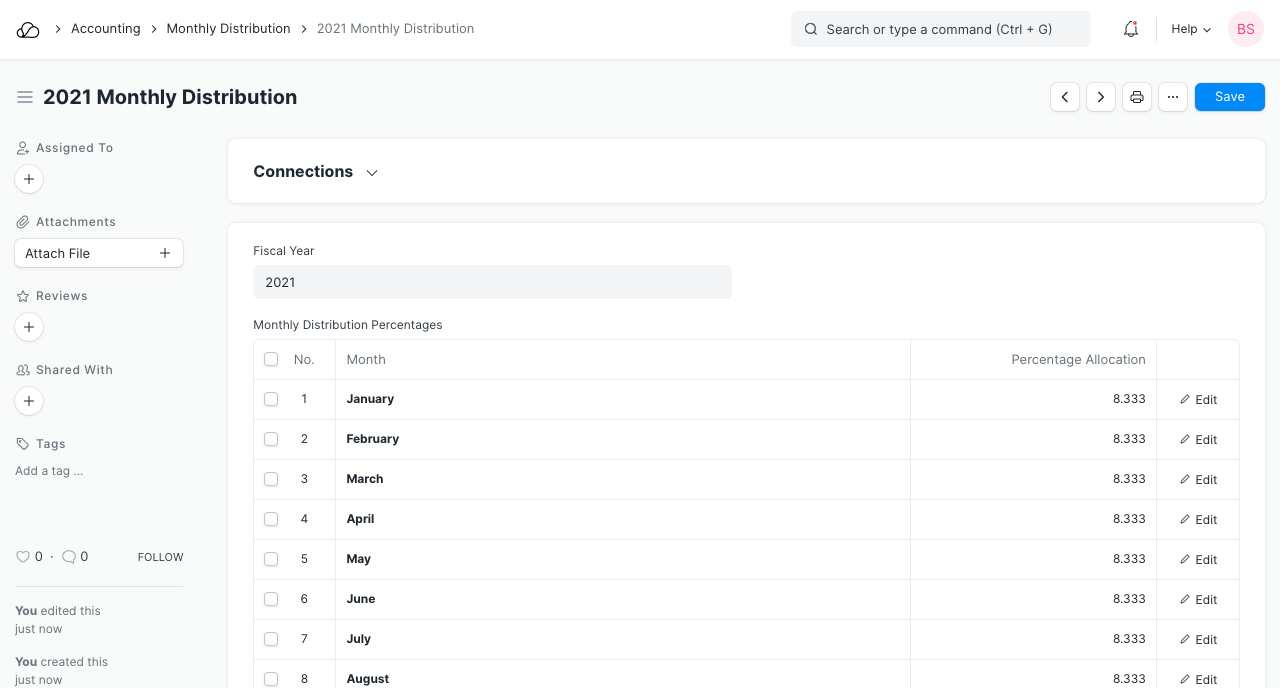Viewport: 1280px width, 688px height.
Task: Click the Save button
Action: [x=1229, y=97]
